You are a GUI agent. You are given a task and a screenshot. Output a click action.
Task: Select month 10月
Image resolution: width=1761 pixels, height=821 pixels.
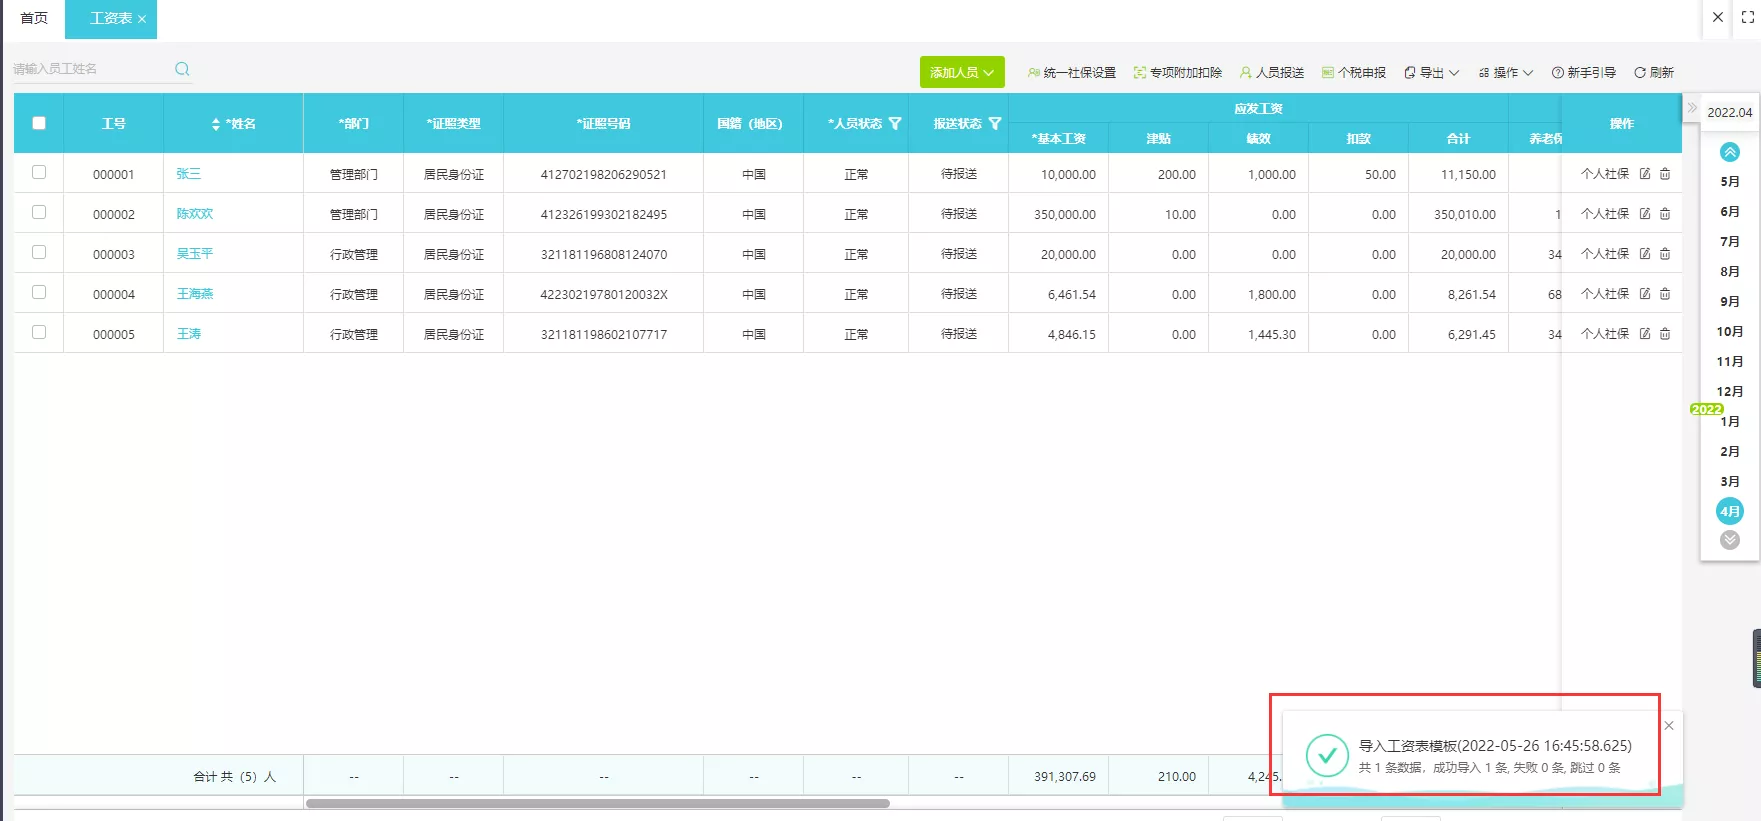point(1730,332)
